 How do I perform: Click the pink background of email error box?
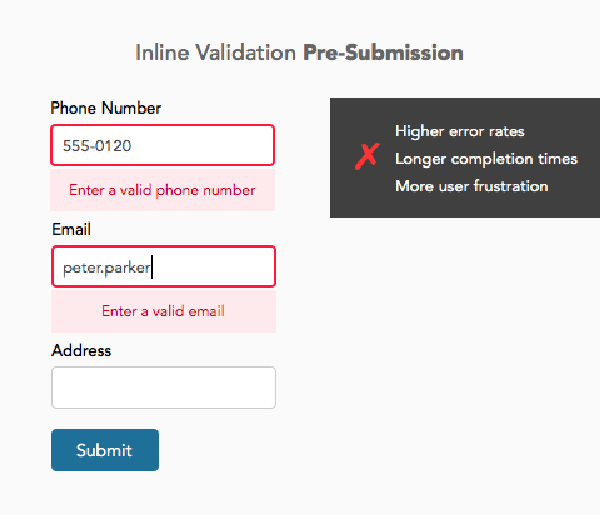pyautogui.click(x=163, y=326)
